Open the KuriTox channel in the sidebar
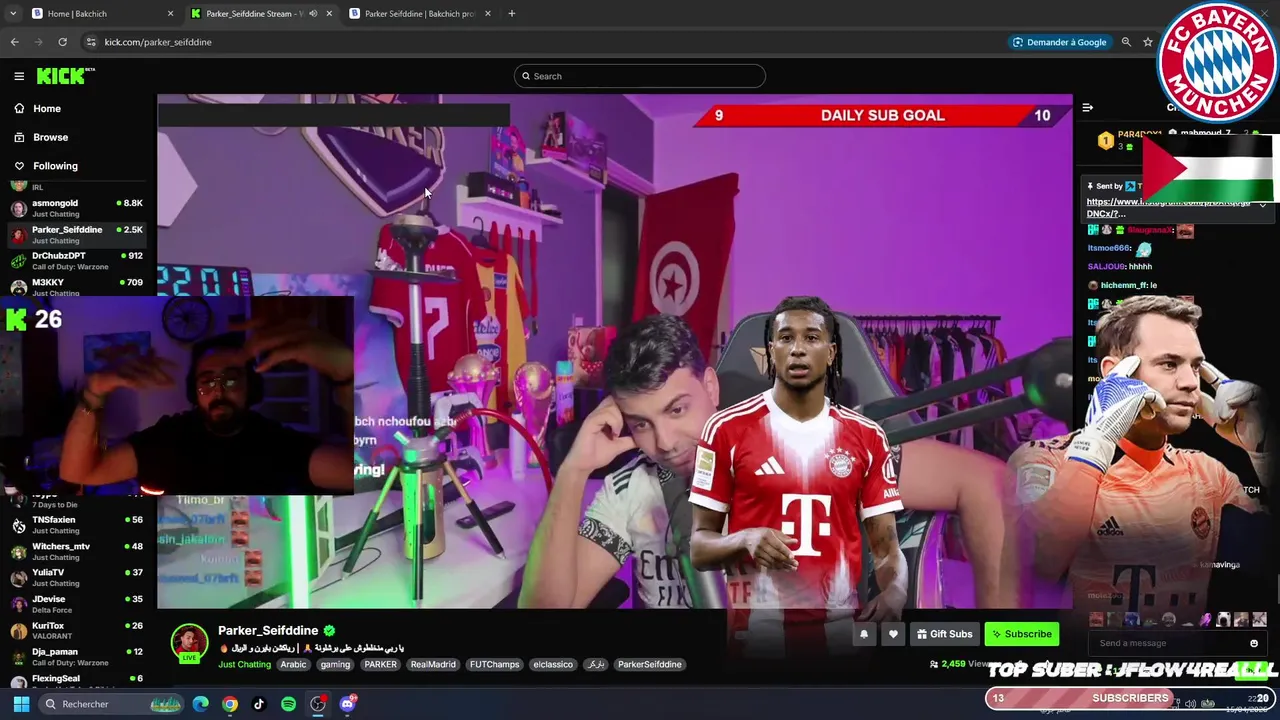The width and height of the screenshot is (1280, 720). click(x=78, y=630)
